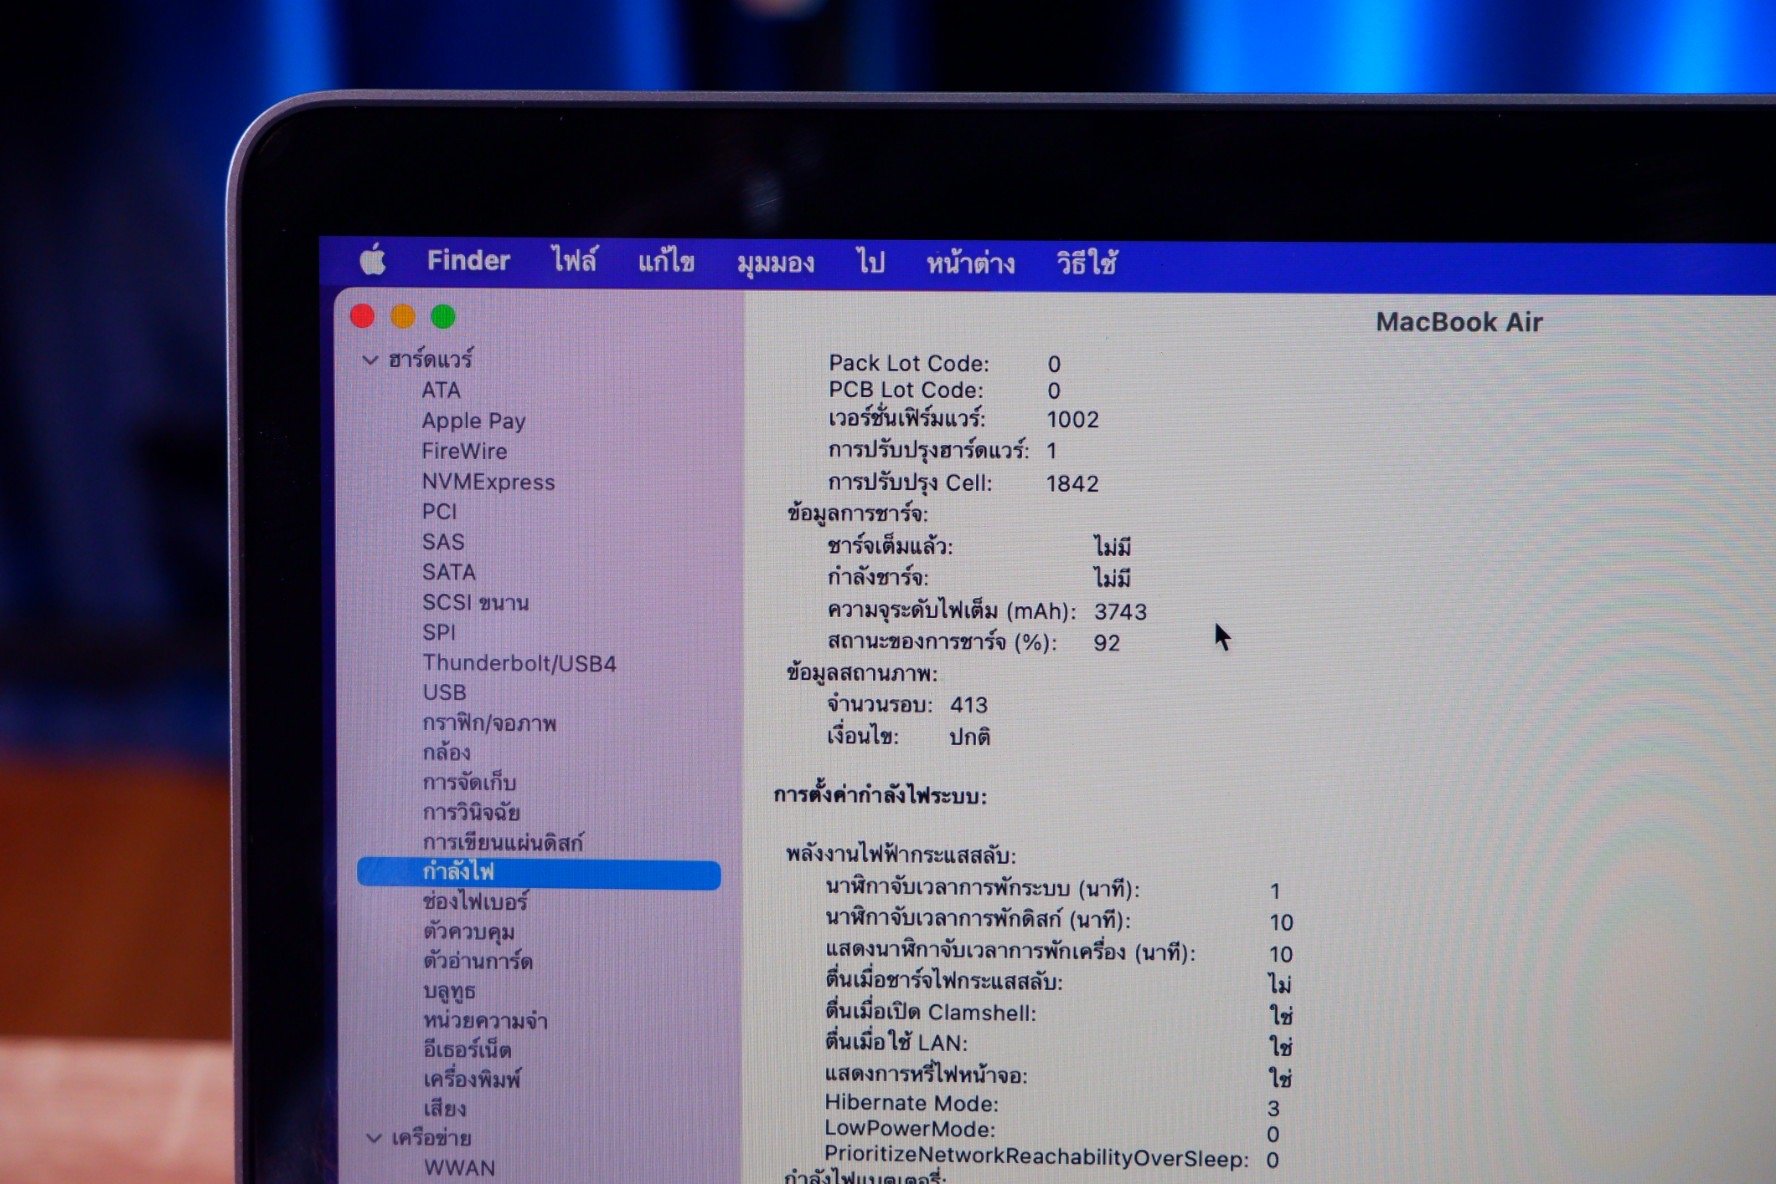Select บลูทูธ in the sidebar

(x=449, y=991)
